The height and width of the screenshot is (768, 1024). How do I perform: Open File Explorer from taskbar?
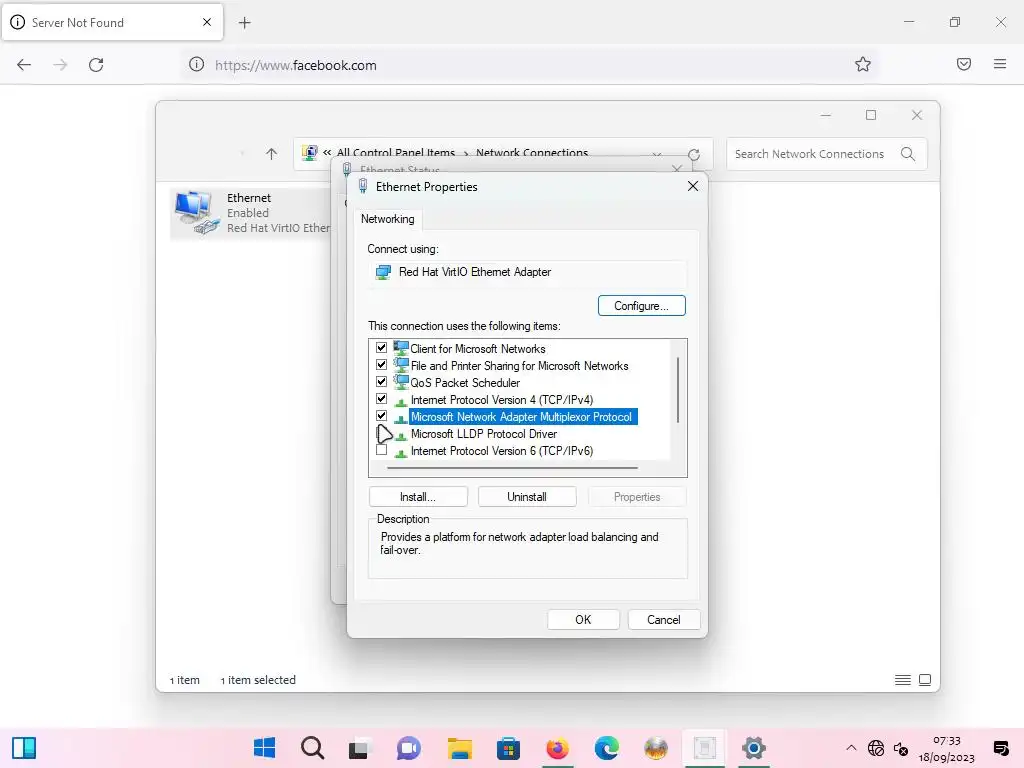pos(460,748)
